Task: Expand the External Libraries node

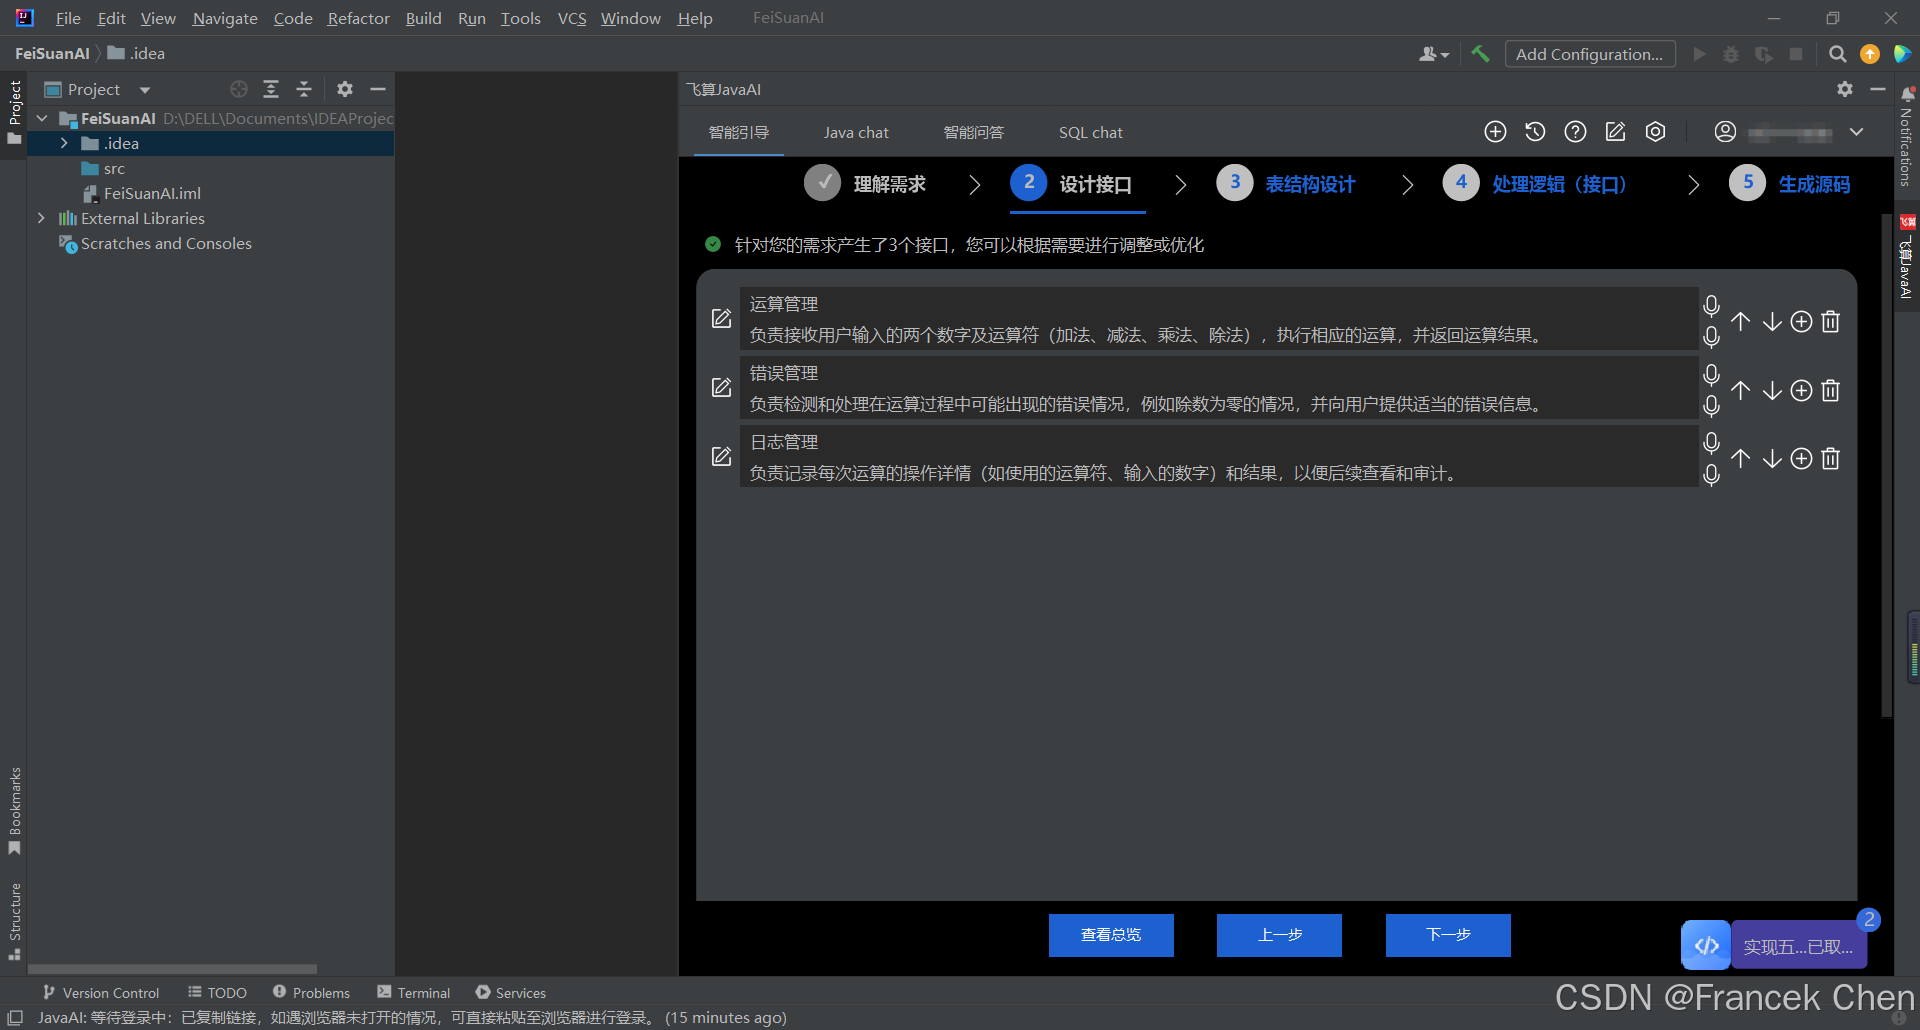Action: 41,218
